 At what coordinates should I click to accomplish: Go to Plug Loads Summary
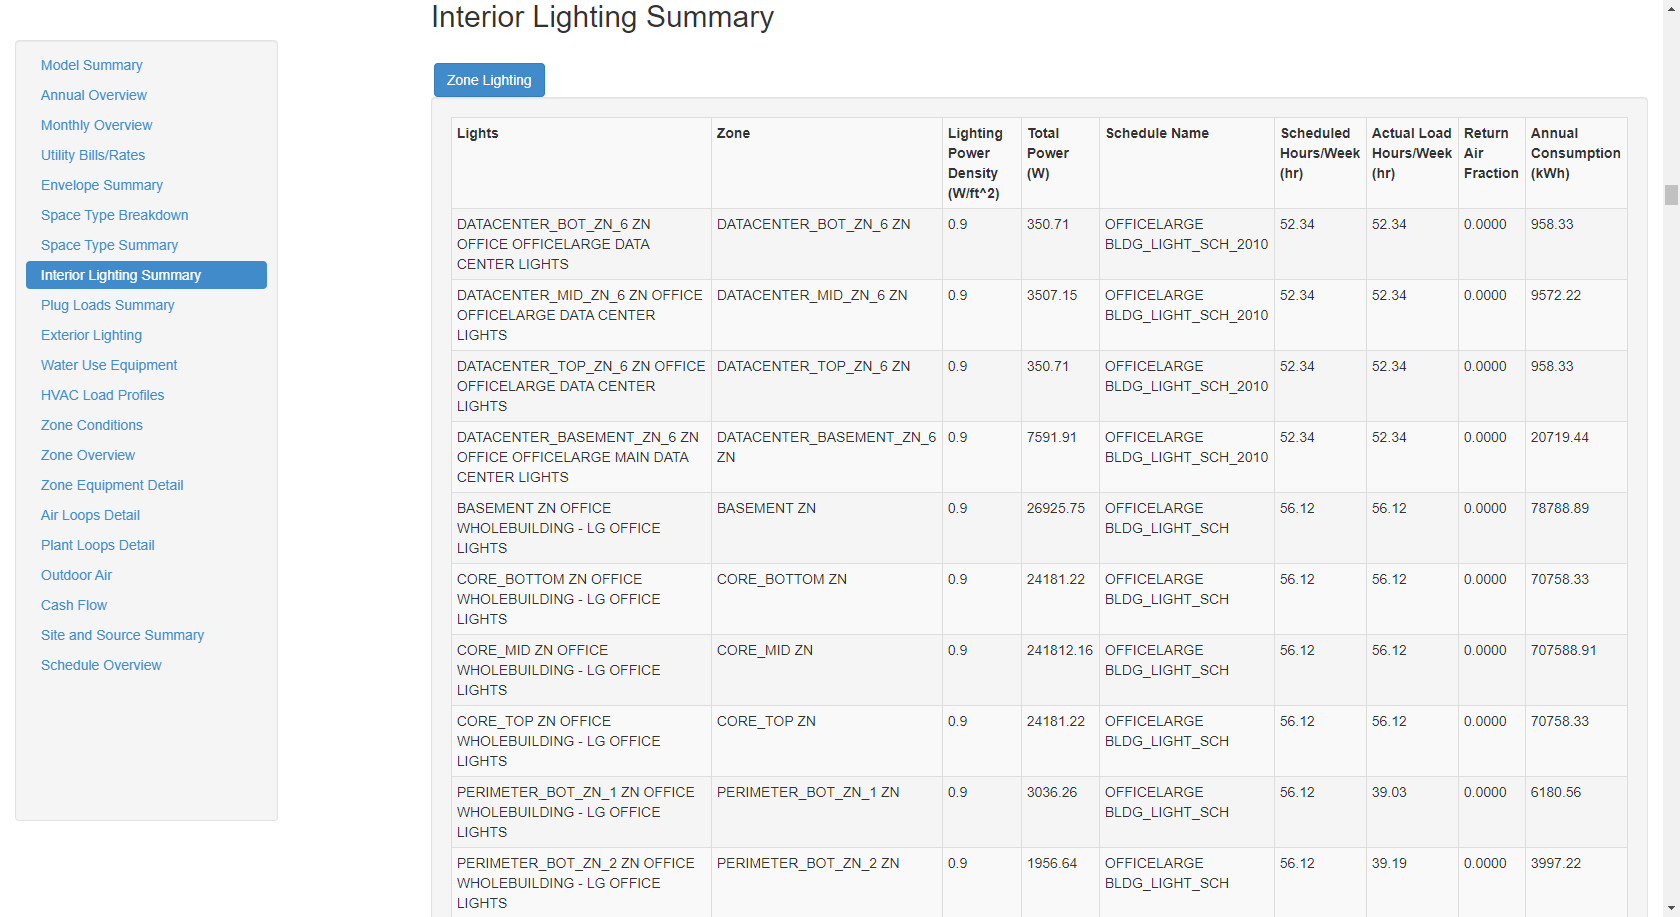coord(107,305)
